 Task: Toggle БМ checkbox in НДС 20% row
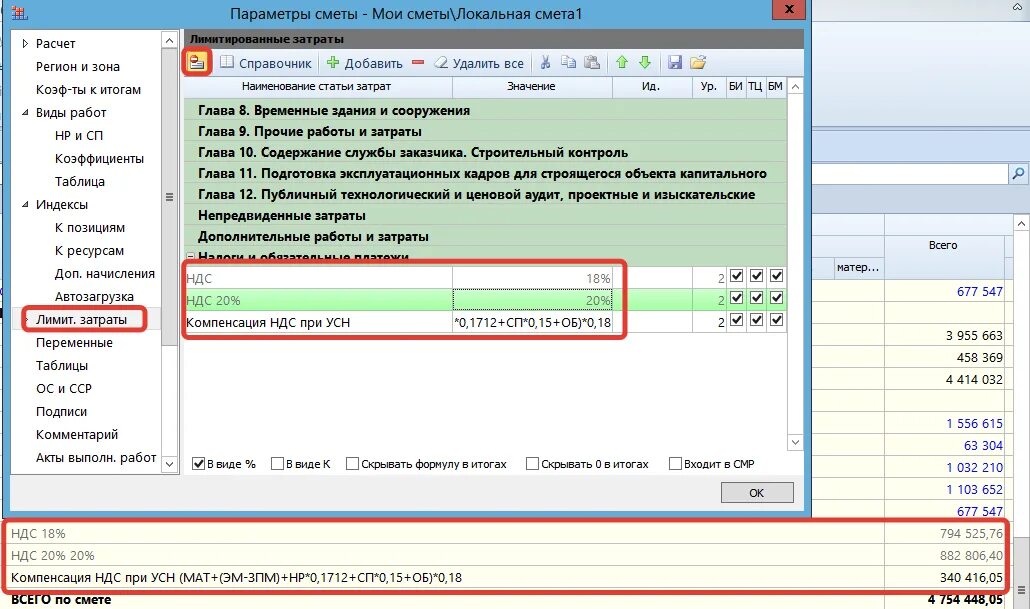[x=776, y=298]
